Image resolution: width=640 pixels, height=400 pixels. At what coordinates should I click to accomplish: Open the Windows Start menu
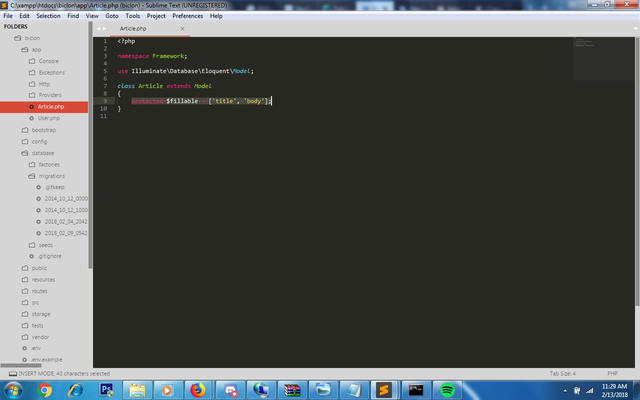(x=13, y=390)
